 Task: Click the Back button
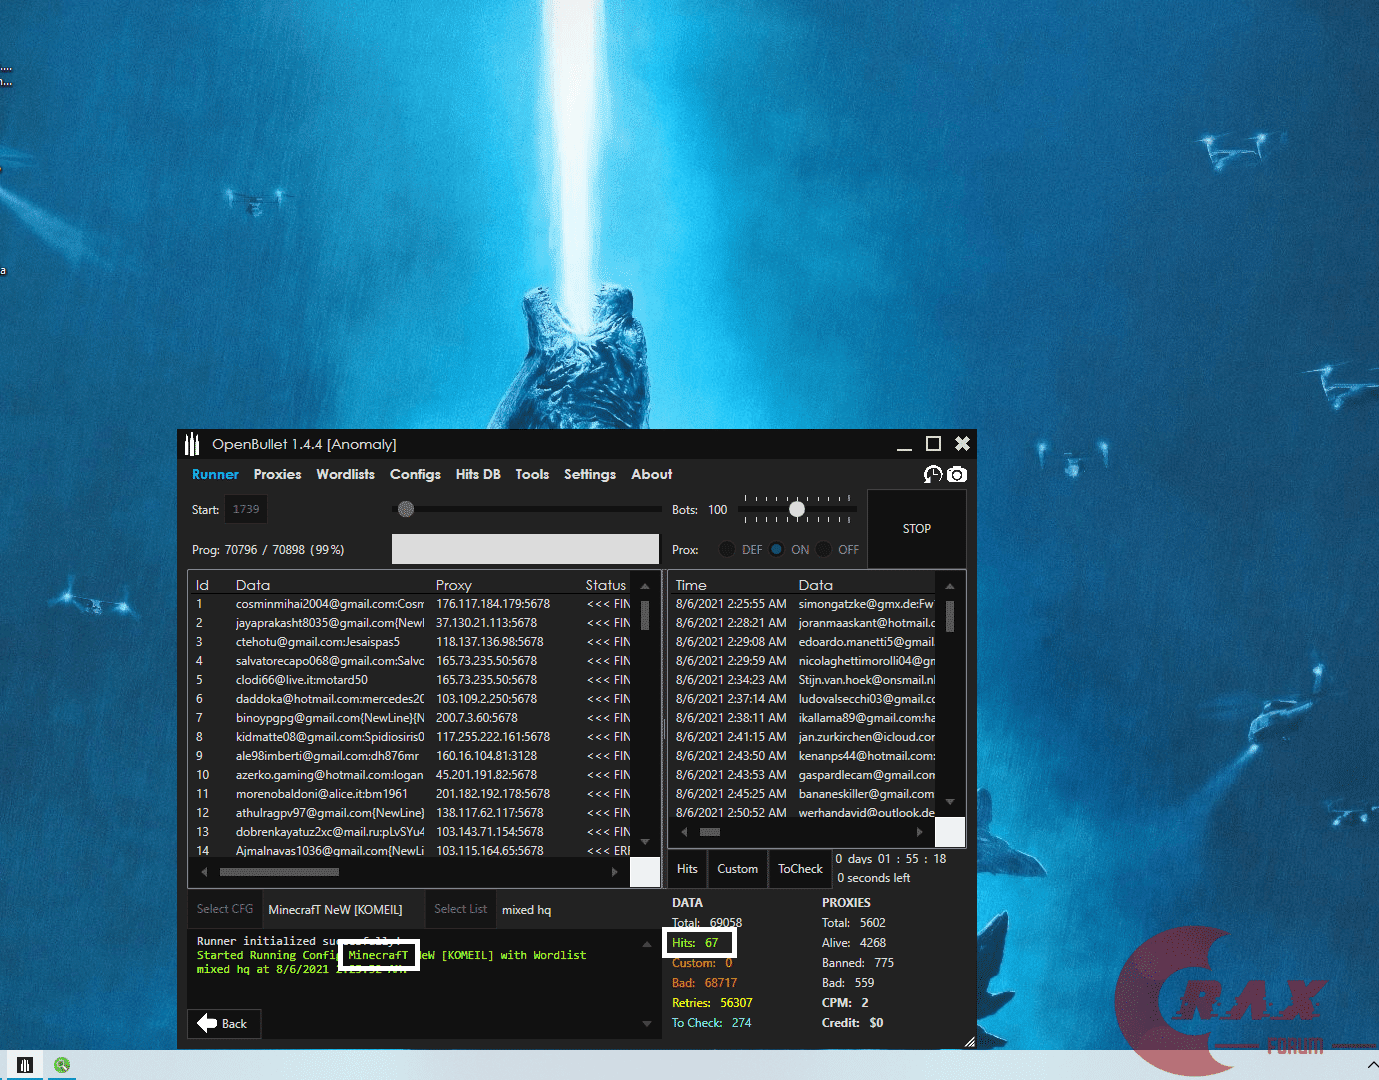point(224,1023)
